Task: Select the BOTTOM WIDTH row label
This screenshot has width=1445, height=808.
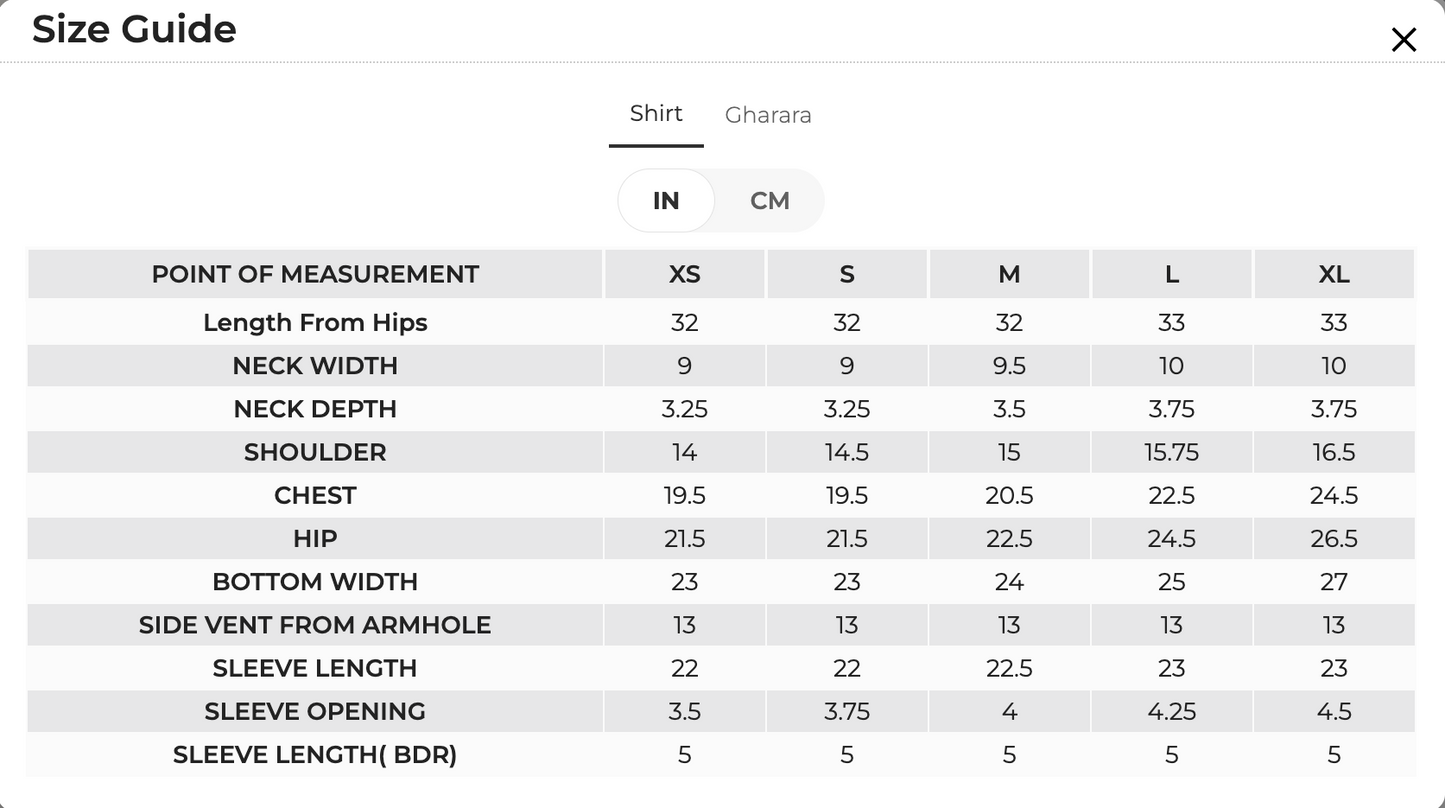Action: [x=315, y=581]
